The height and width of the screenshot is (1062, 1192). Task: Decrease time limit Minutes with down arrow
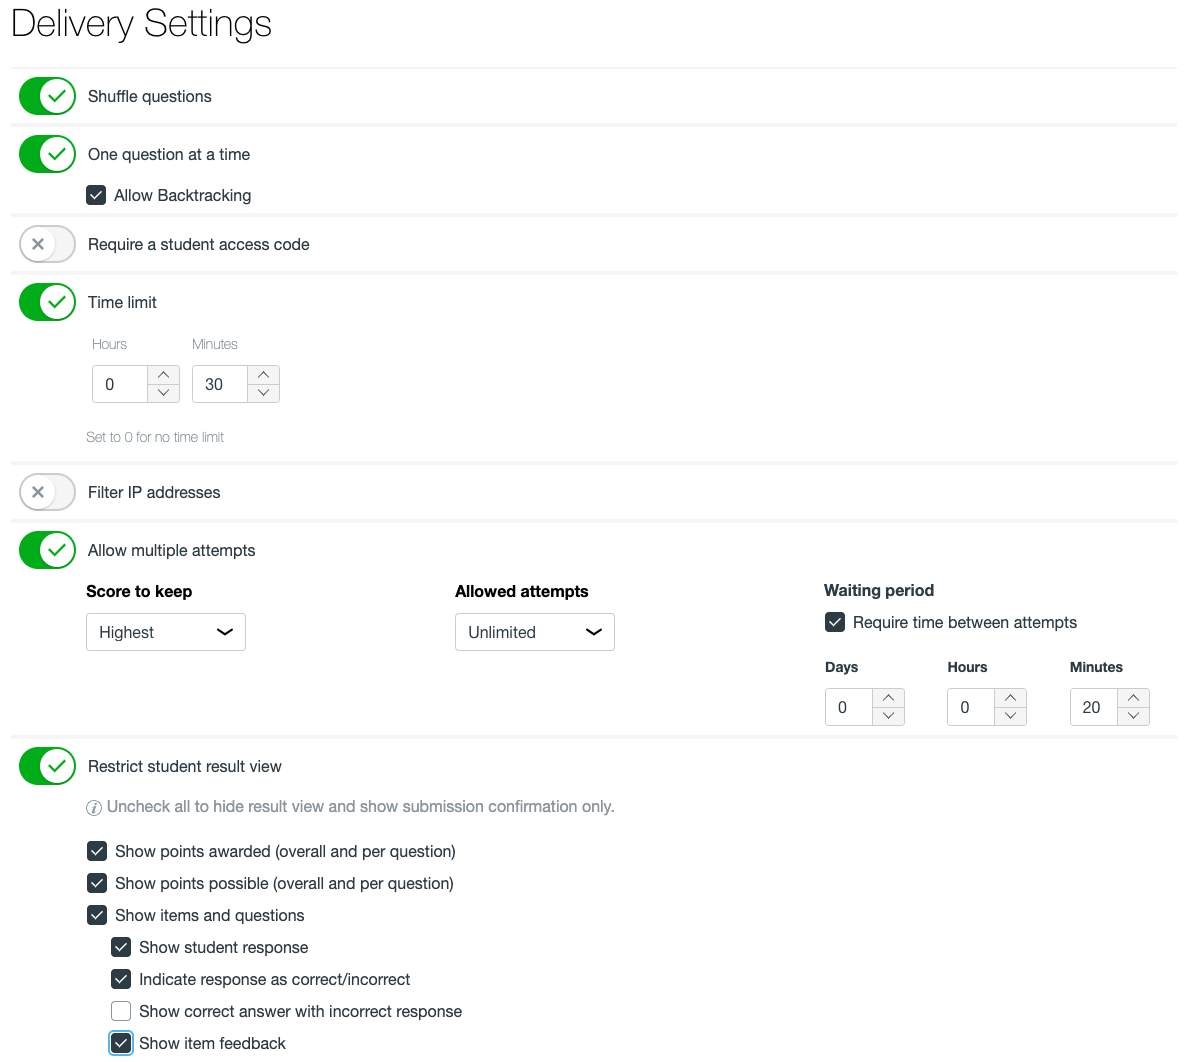263,393
